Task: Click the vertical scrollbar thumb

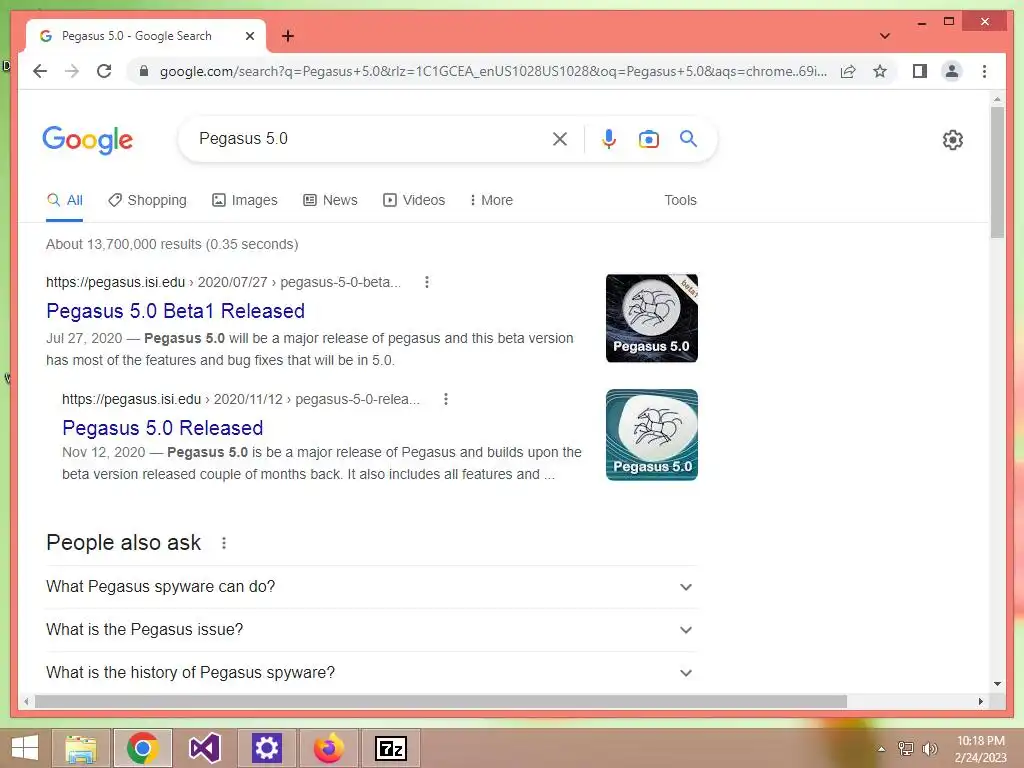Action: pyautogui.click(x=997, y=172)
